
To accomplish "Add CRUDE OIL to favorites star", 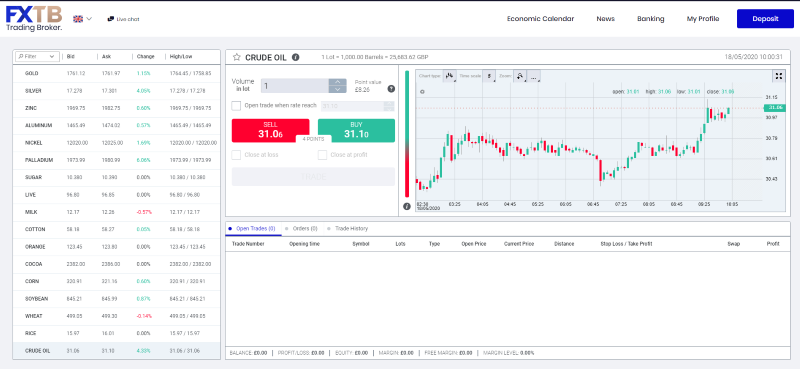I will click(236, 57).
